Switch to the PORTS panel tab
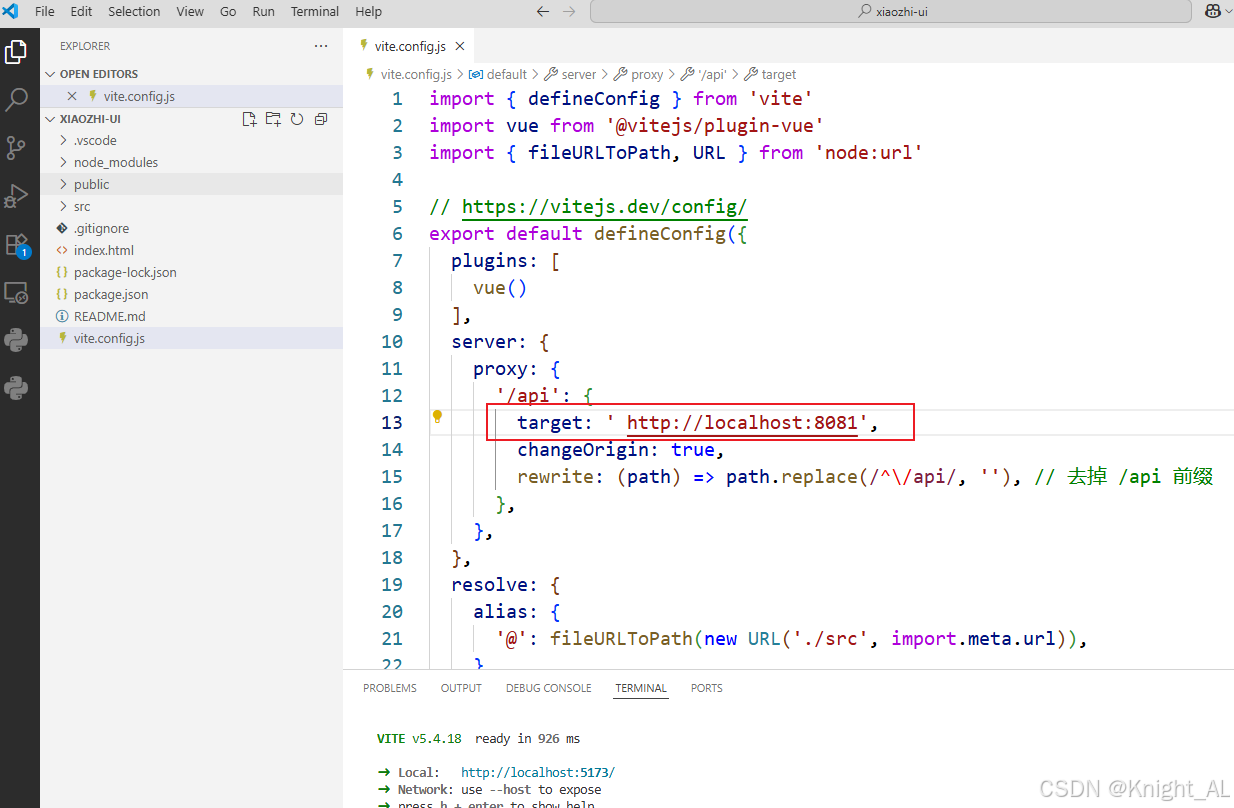The image size is (1234, 808). [x=706, y=688]
